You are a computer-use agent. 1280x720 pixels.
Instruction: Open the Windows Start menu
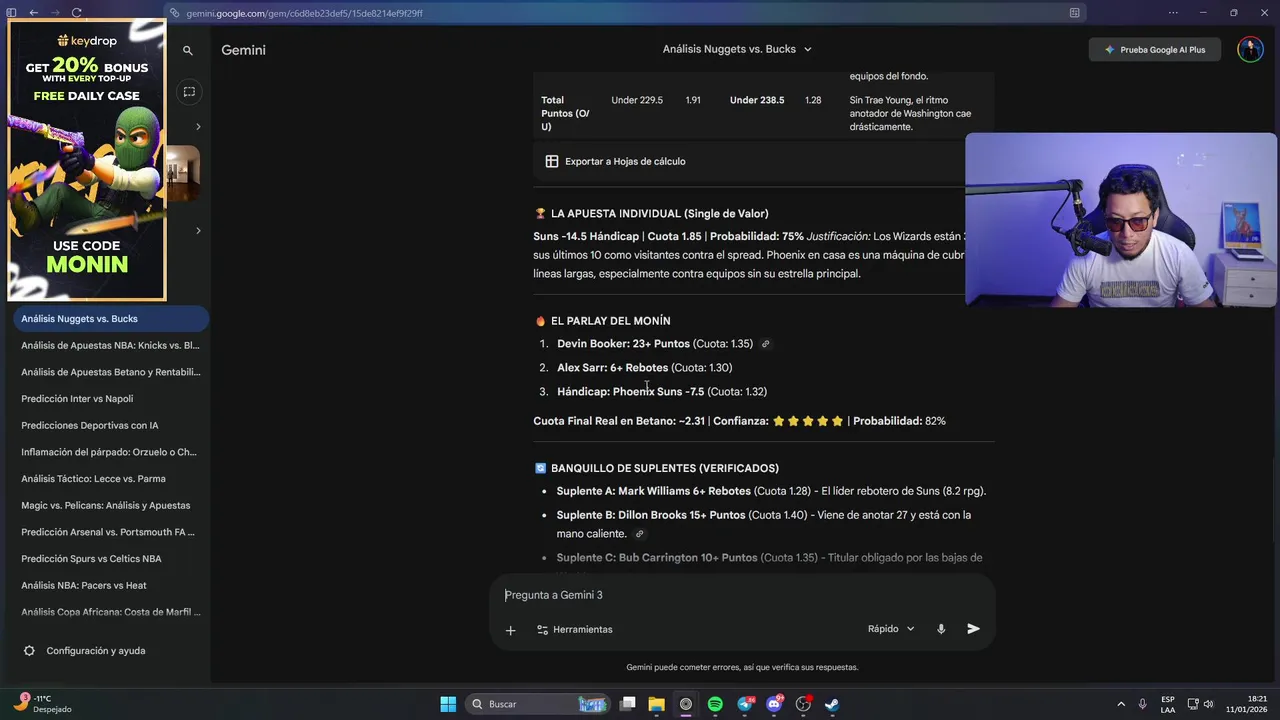point(448,704)
